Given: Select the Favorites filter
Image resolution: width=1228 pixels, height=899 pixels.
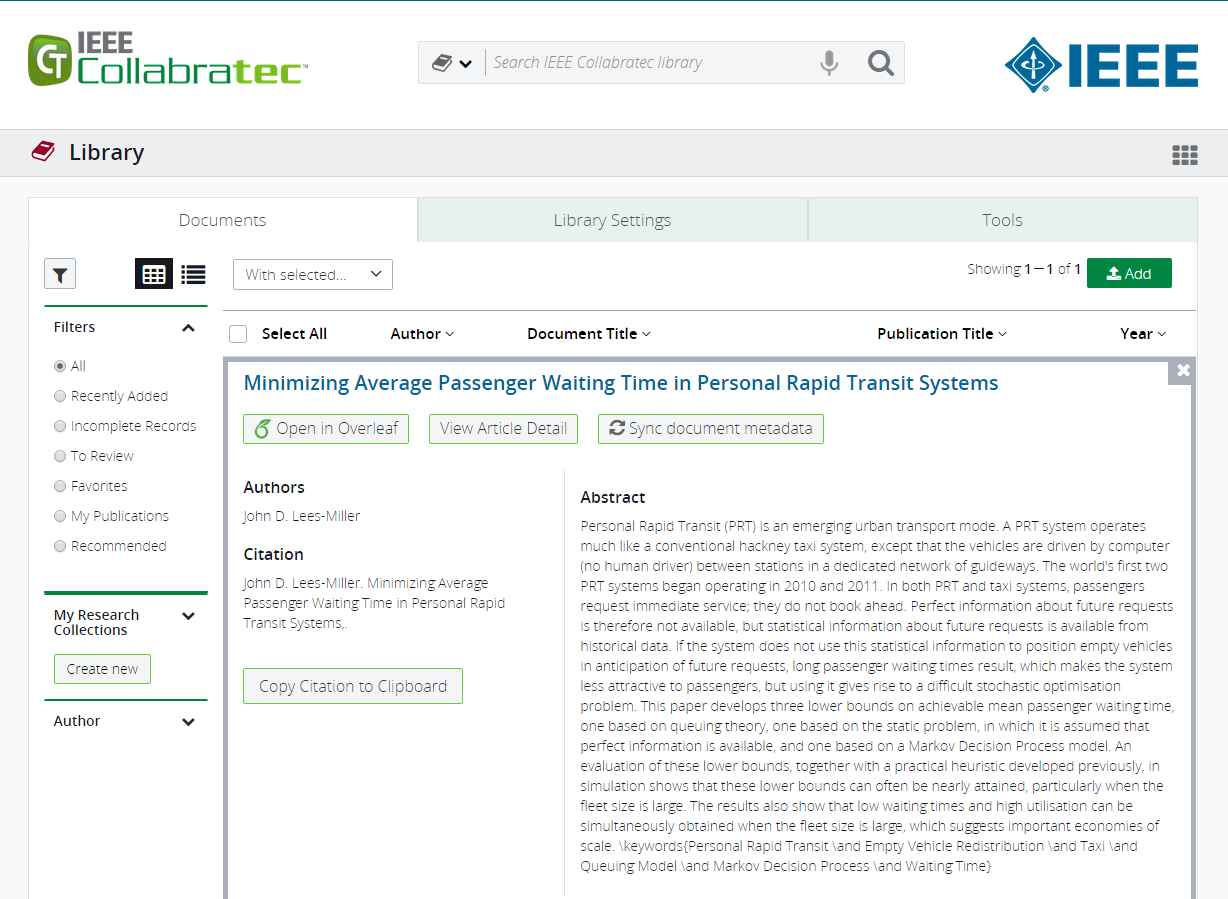Looking at the screenshot, I should pos(59,485).
